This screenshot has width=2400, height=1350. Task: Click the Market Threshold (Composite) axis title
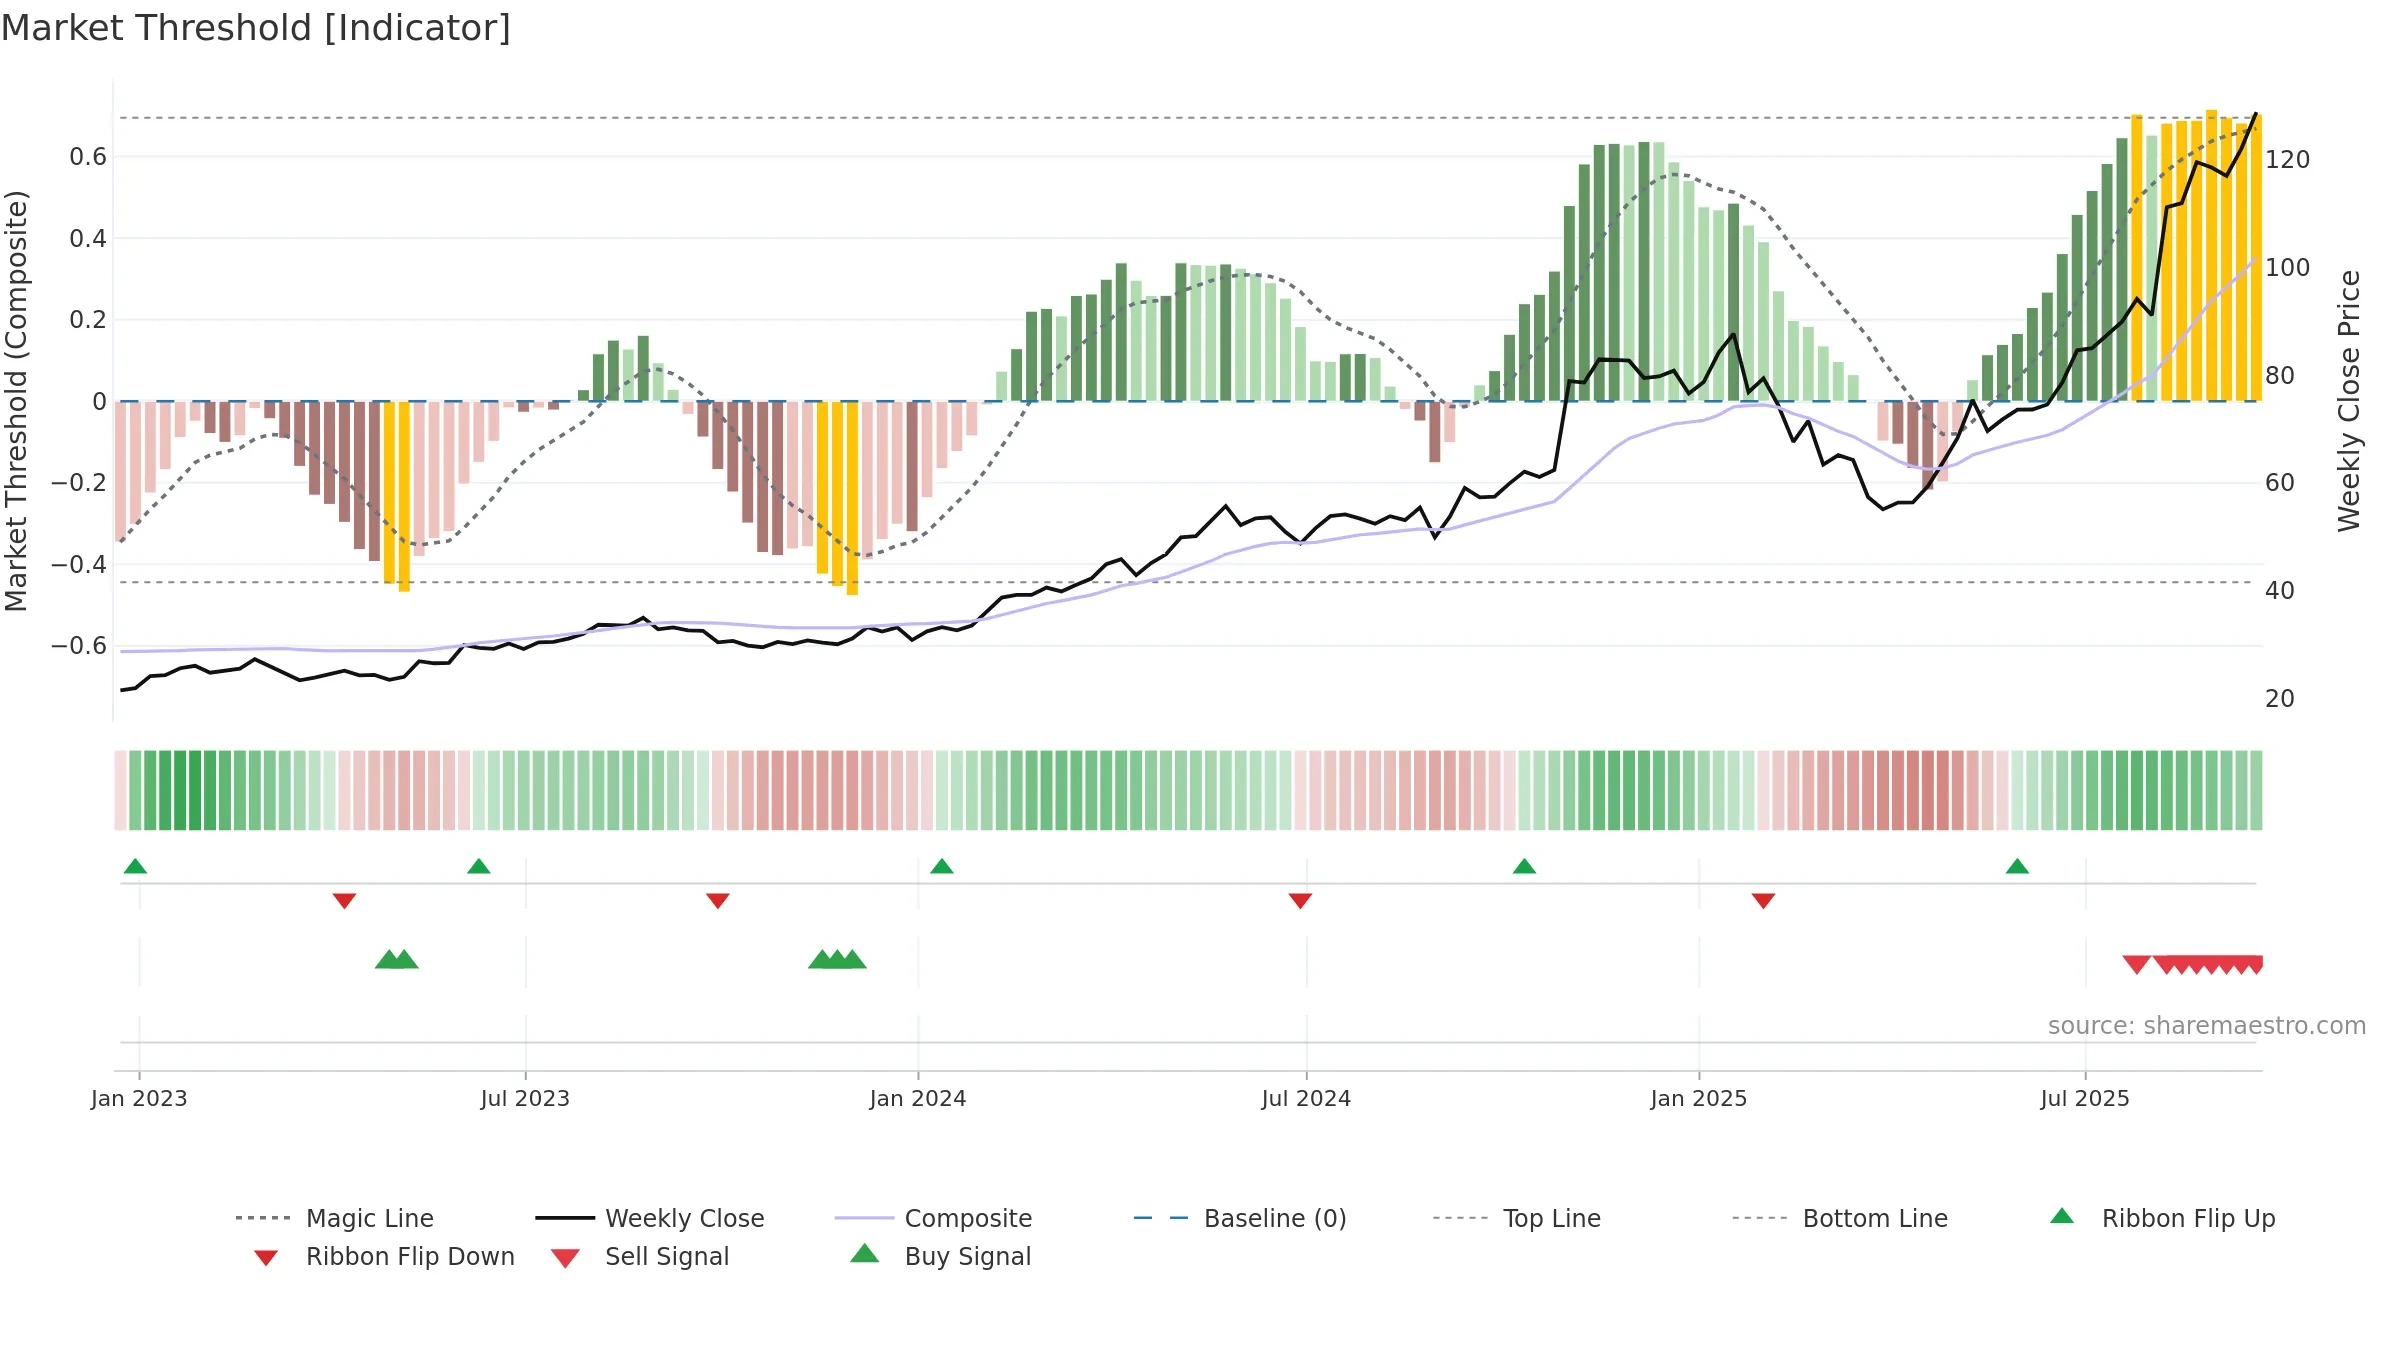(x=16, y=401)
